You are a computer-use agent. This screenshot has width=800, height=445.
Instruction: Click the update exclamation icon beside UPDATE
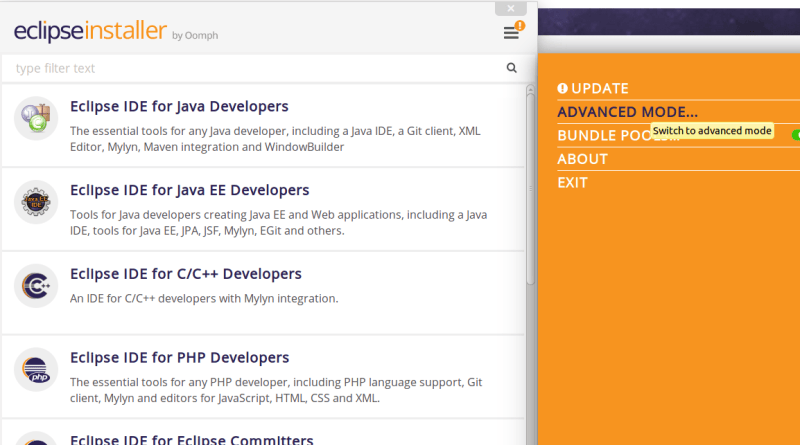coord(562,88)
